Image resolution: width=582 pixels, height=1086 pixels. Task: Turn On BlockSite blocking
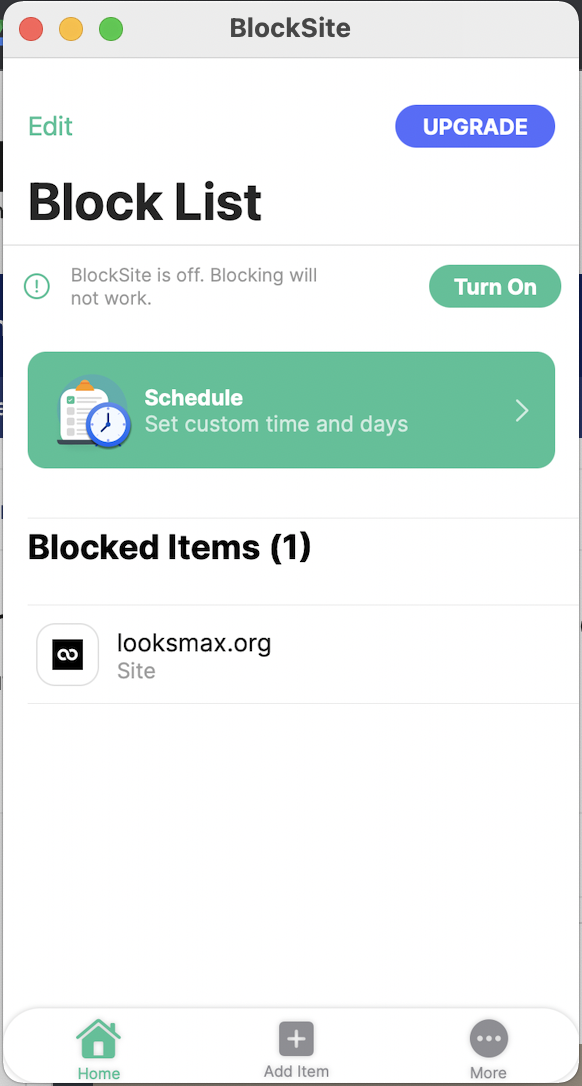pyautogui.click(x=495, y=286)
